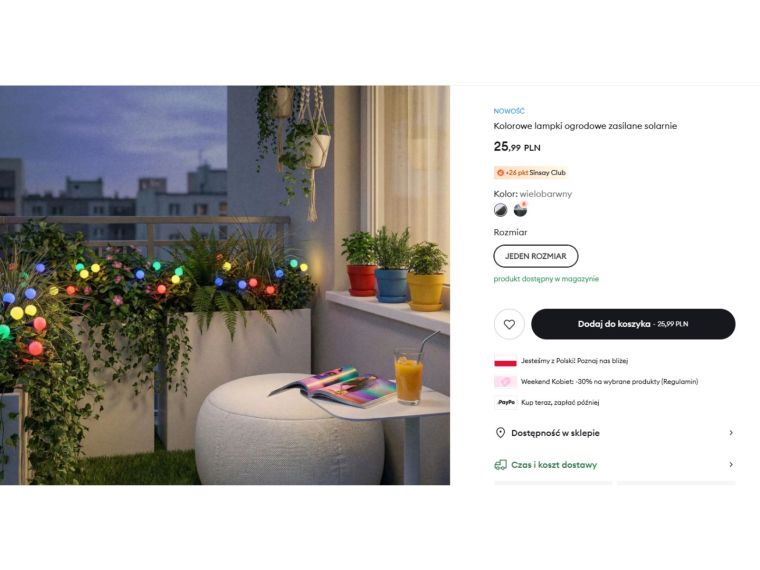Viewport: 760px width, 570px height.
Task: Select the first grey color swatch
Action: click(x=500, y=210)
